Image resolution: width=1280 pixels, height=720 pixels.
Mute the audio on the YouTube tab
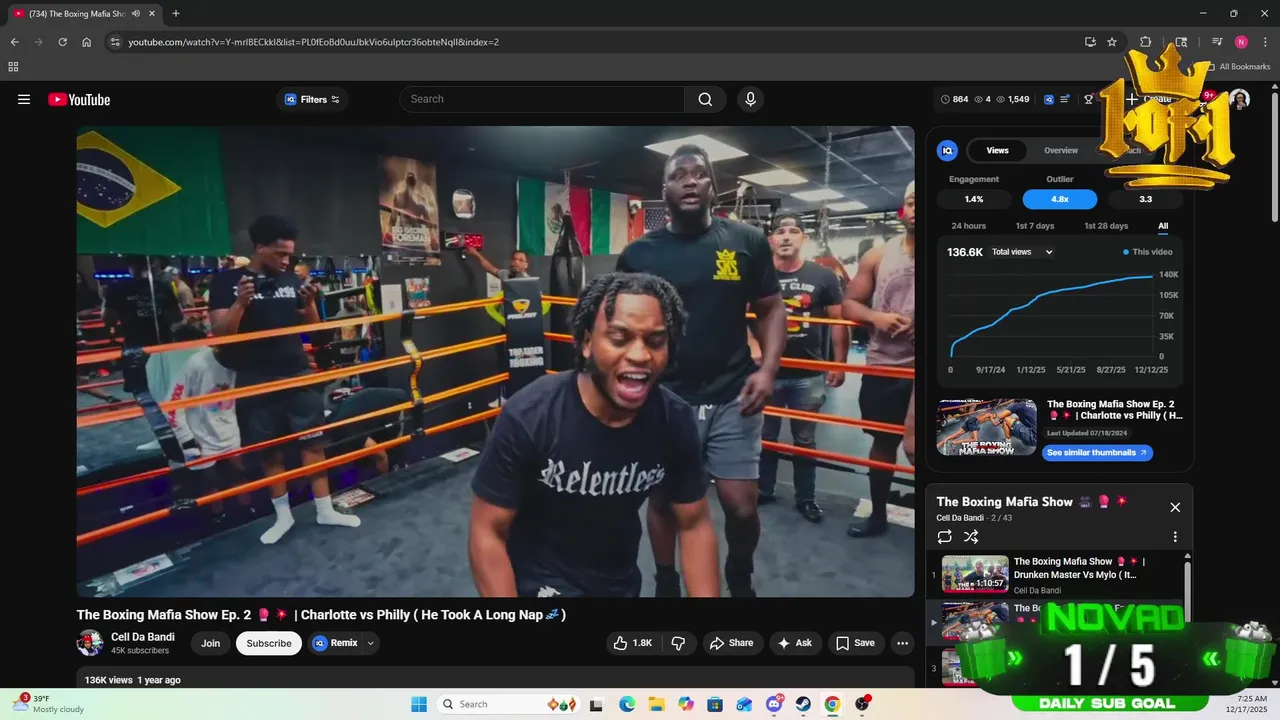pyautogui.click(x=135, y=13)
